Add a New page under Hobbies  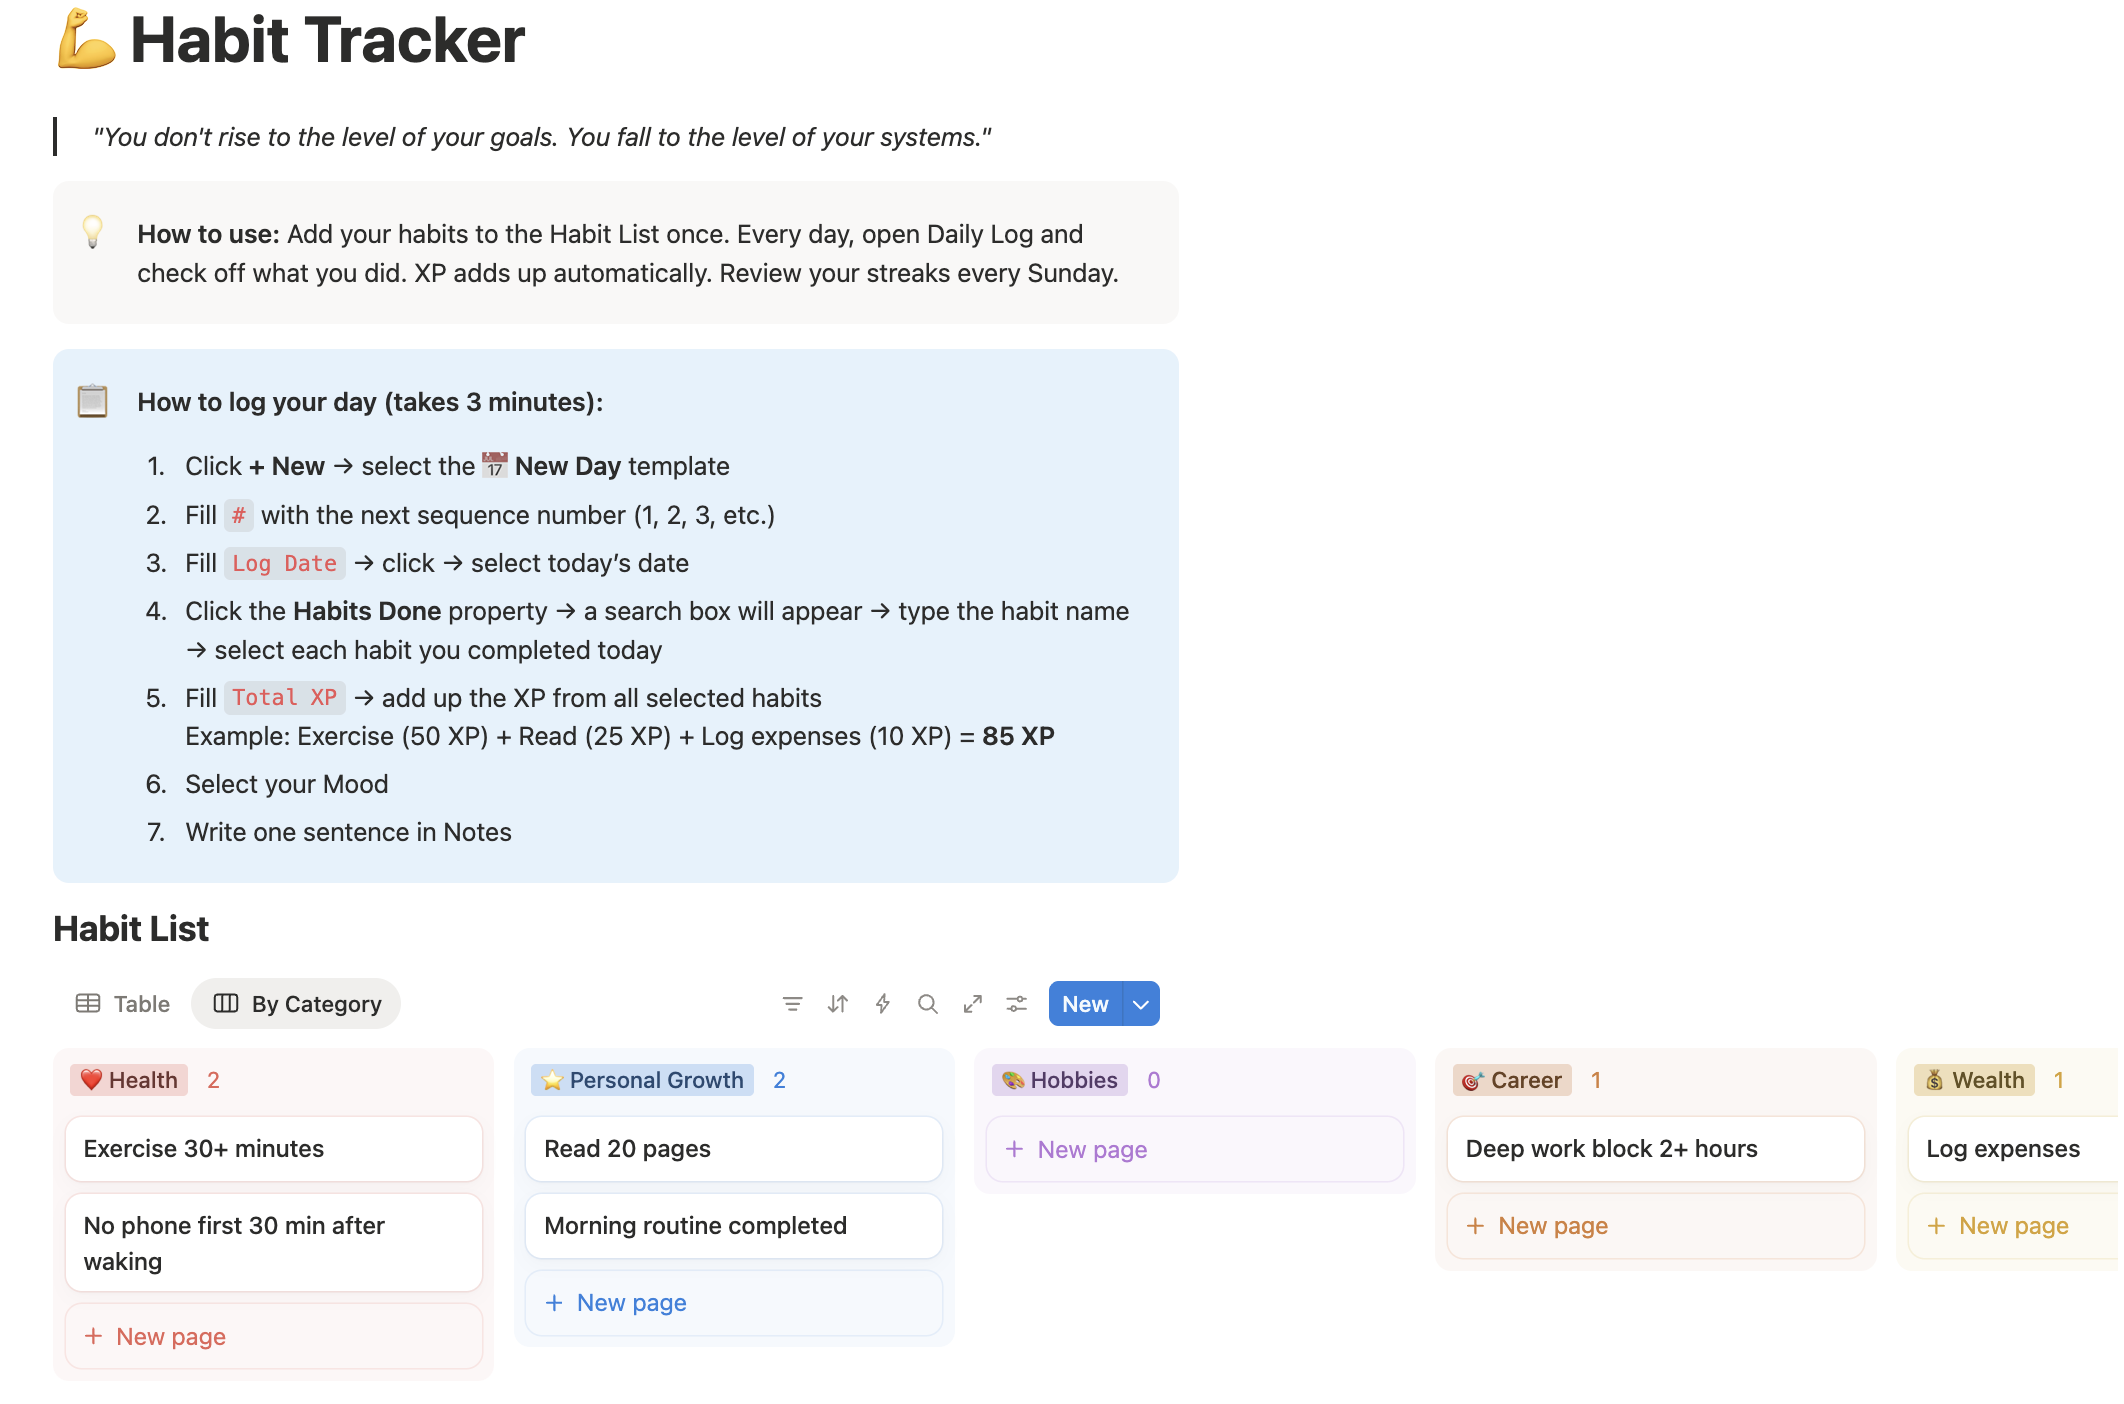tap(1092, 1149)
